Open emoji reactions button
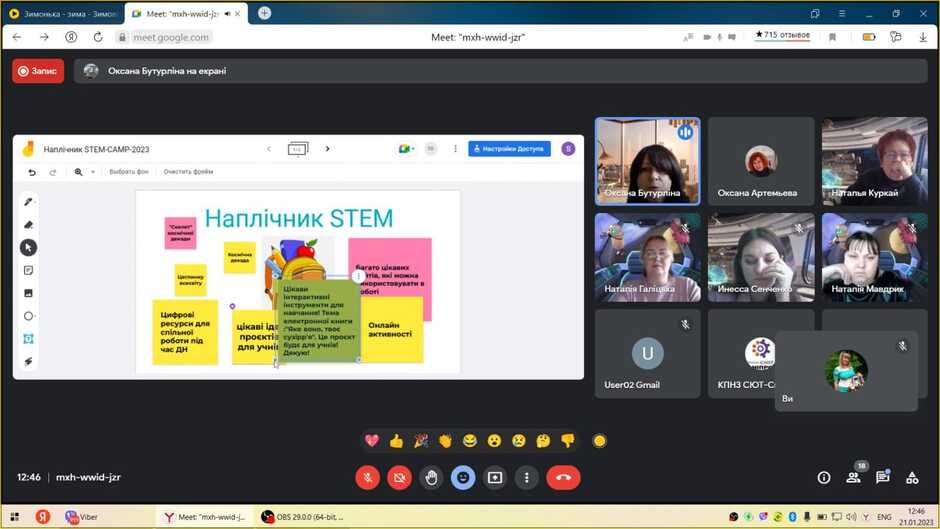This screenshot has height=529, width=940. [463, 477]
